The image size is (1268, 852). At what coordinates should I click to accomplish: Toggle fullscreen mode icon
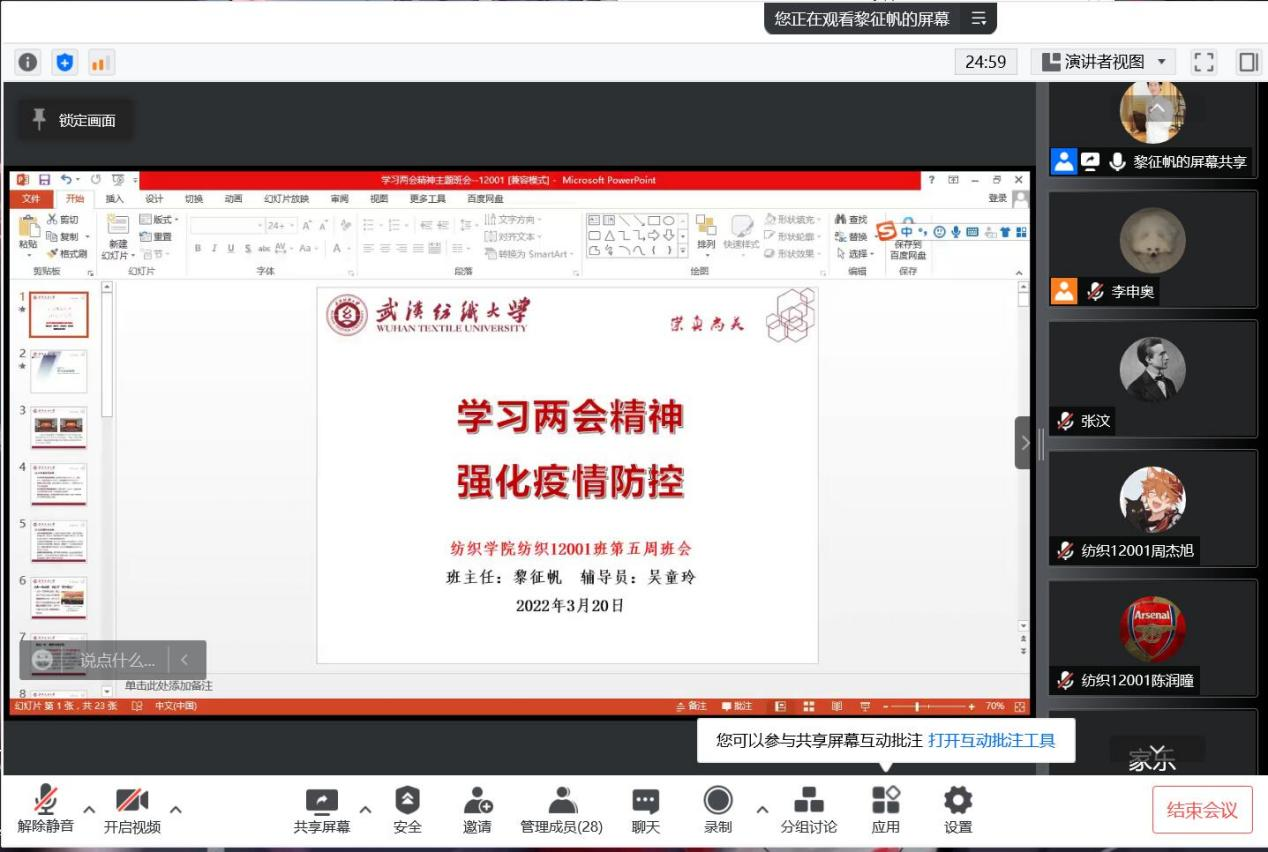point(1205,62)
